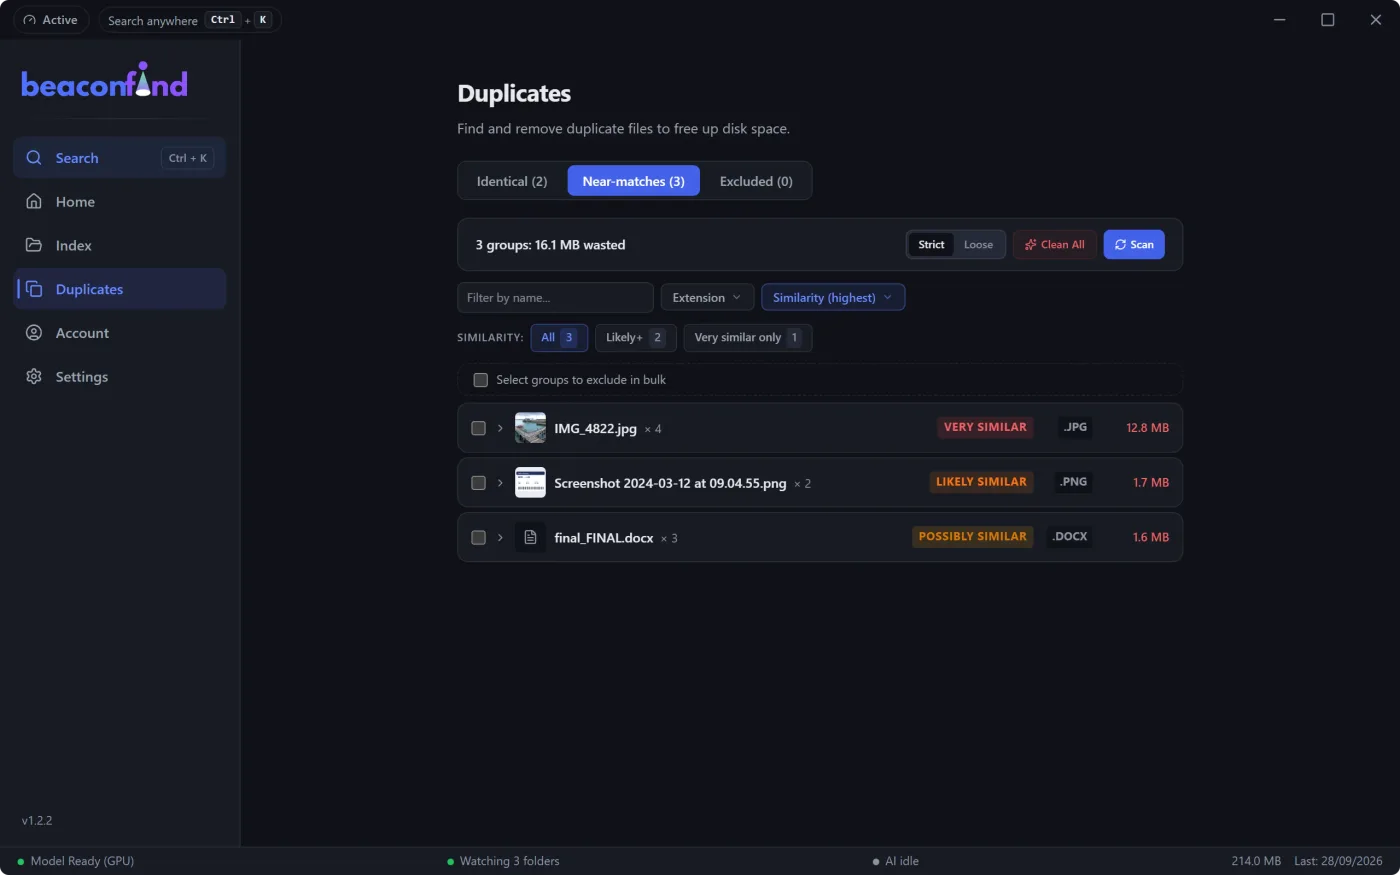
Task: Click the Index folder icon
Action: tap(34, 245)
